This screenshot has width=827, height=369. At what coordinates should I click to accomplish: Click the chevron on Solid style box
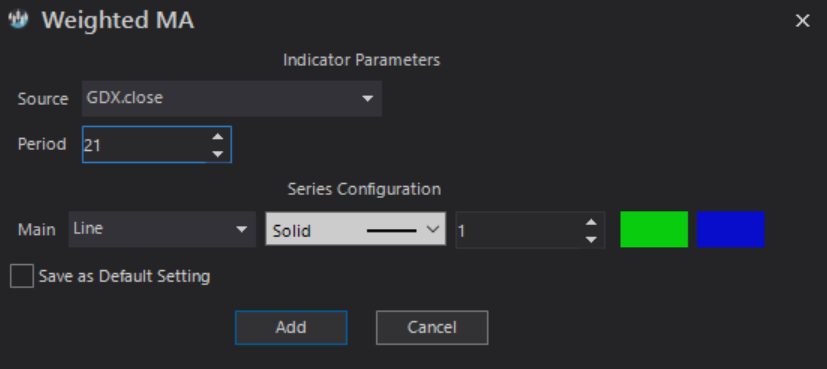click(x=432, y=230)
